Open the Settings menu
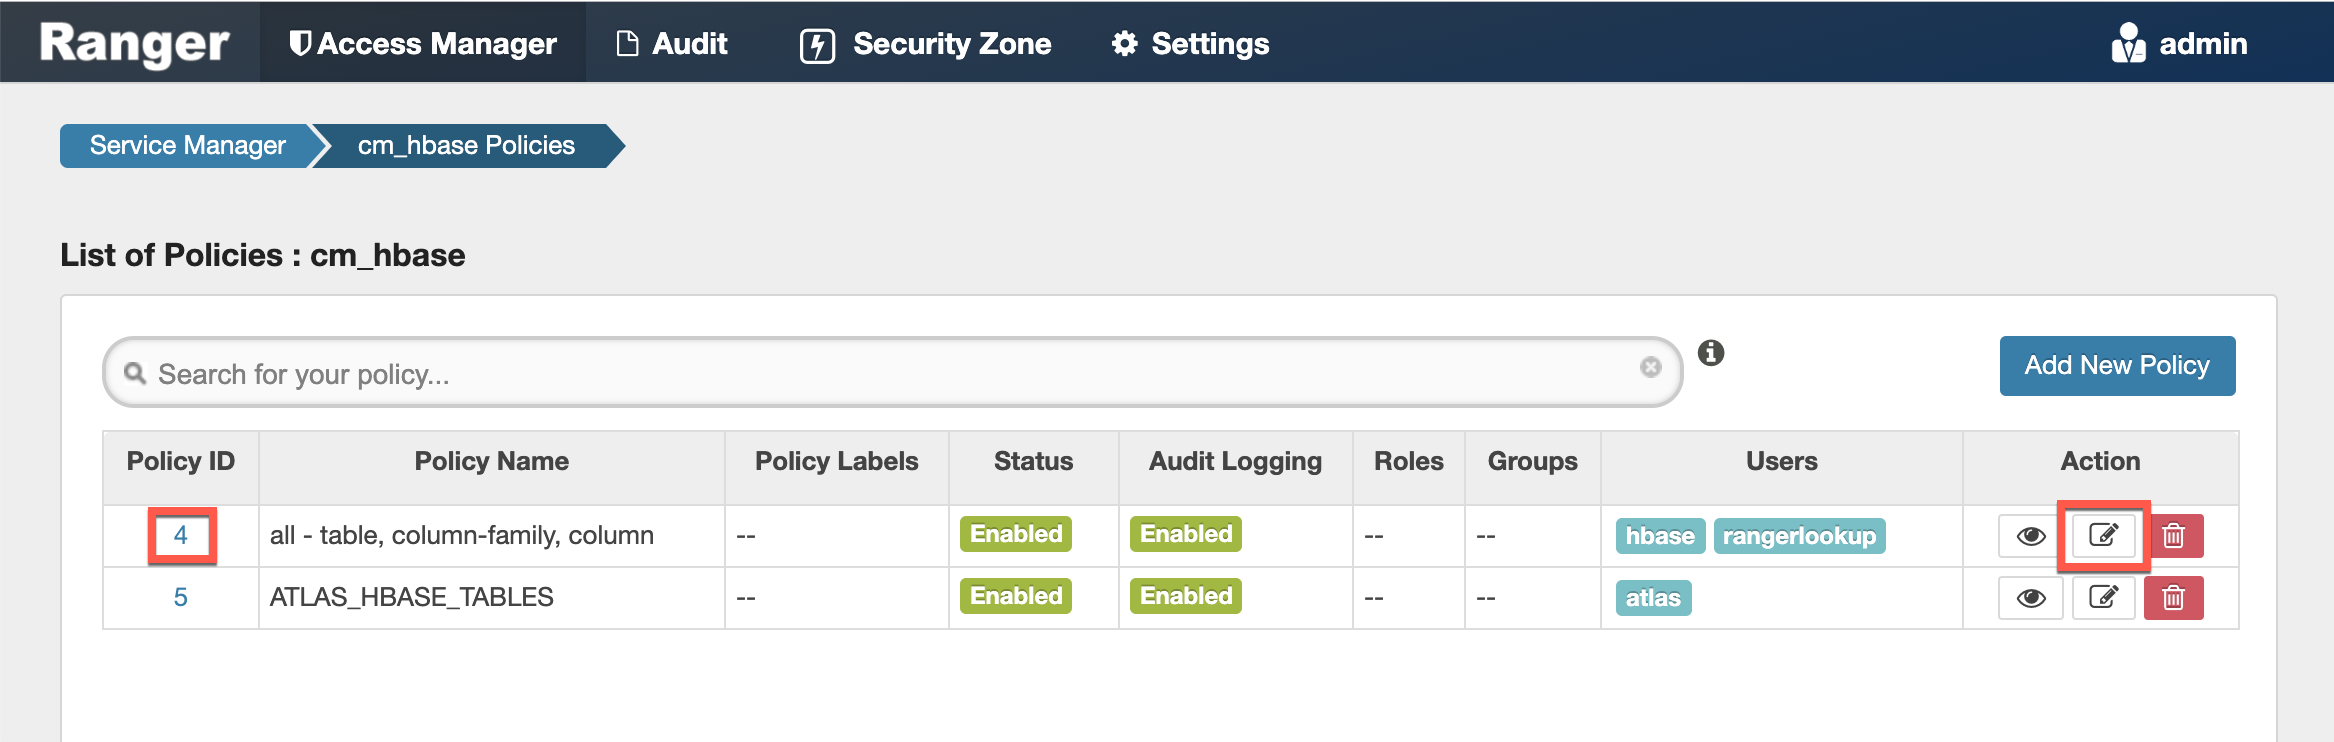This screenshot has height=742, width=2334. (x=1191, y=44)
